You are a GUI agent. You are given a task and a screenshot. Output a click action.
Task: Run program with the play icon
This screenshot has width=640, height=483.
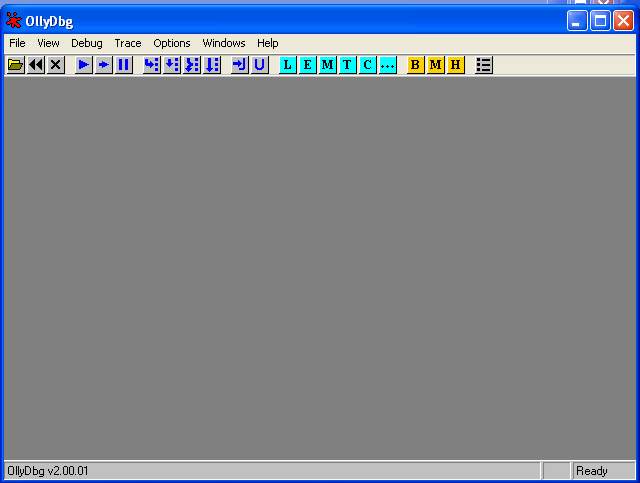(84, 65)
